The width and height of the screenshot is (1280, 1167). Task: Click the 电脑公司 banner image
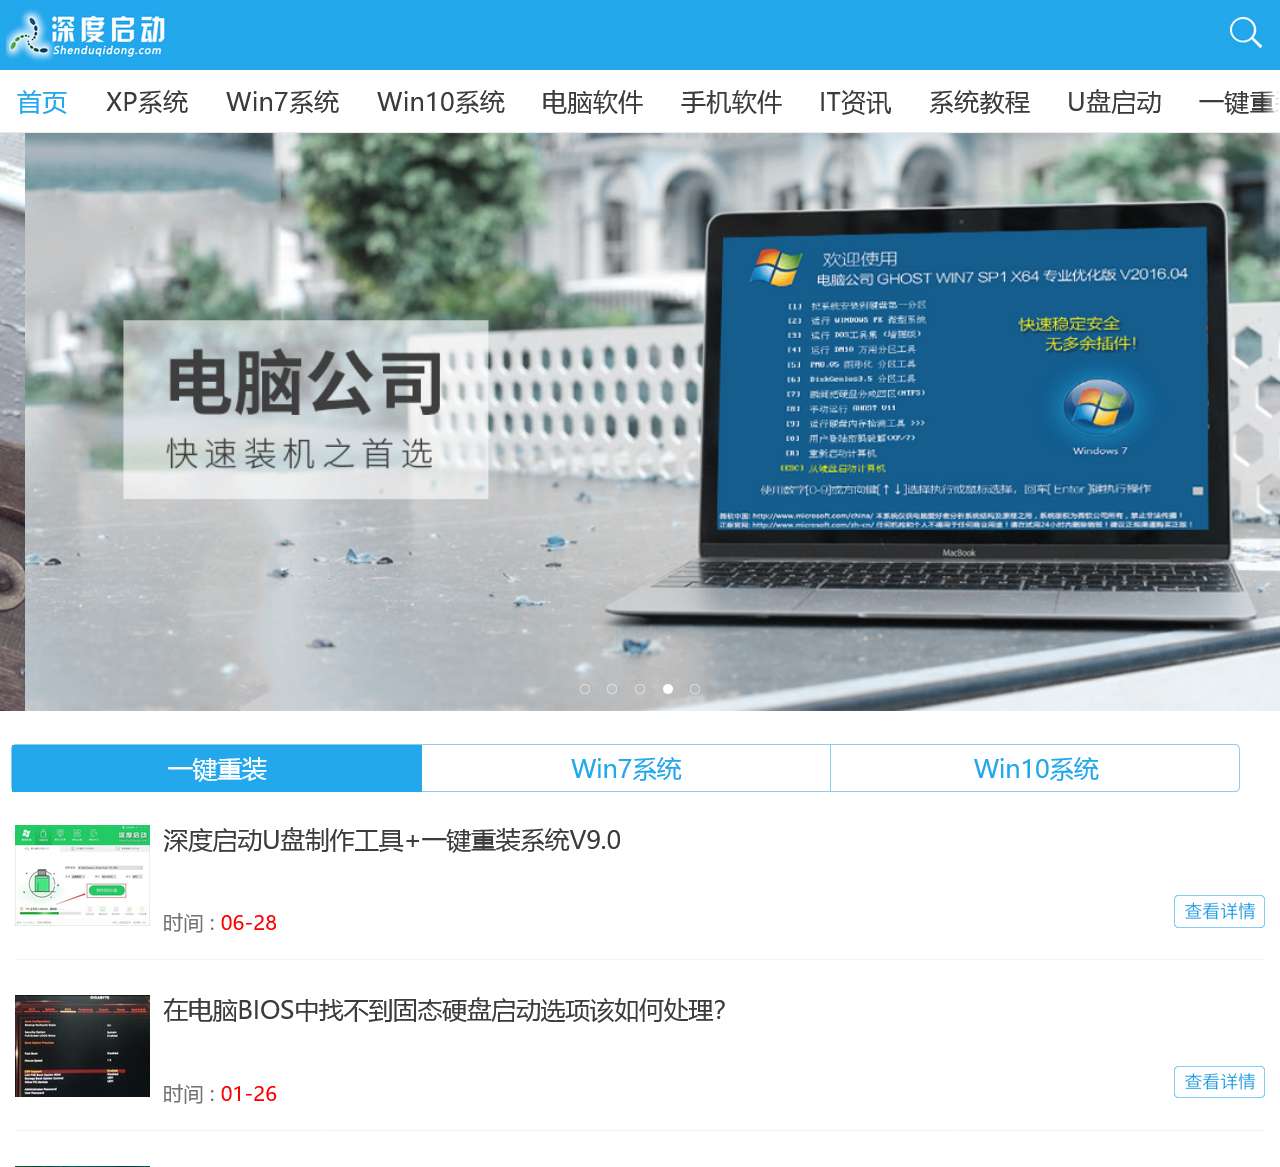[x=652, y=422]
